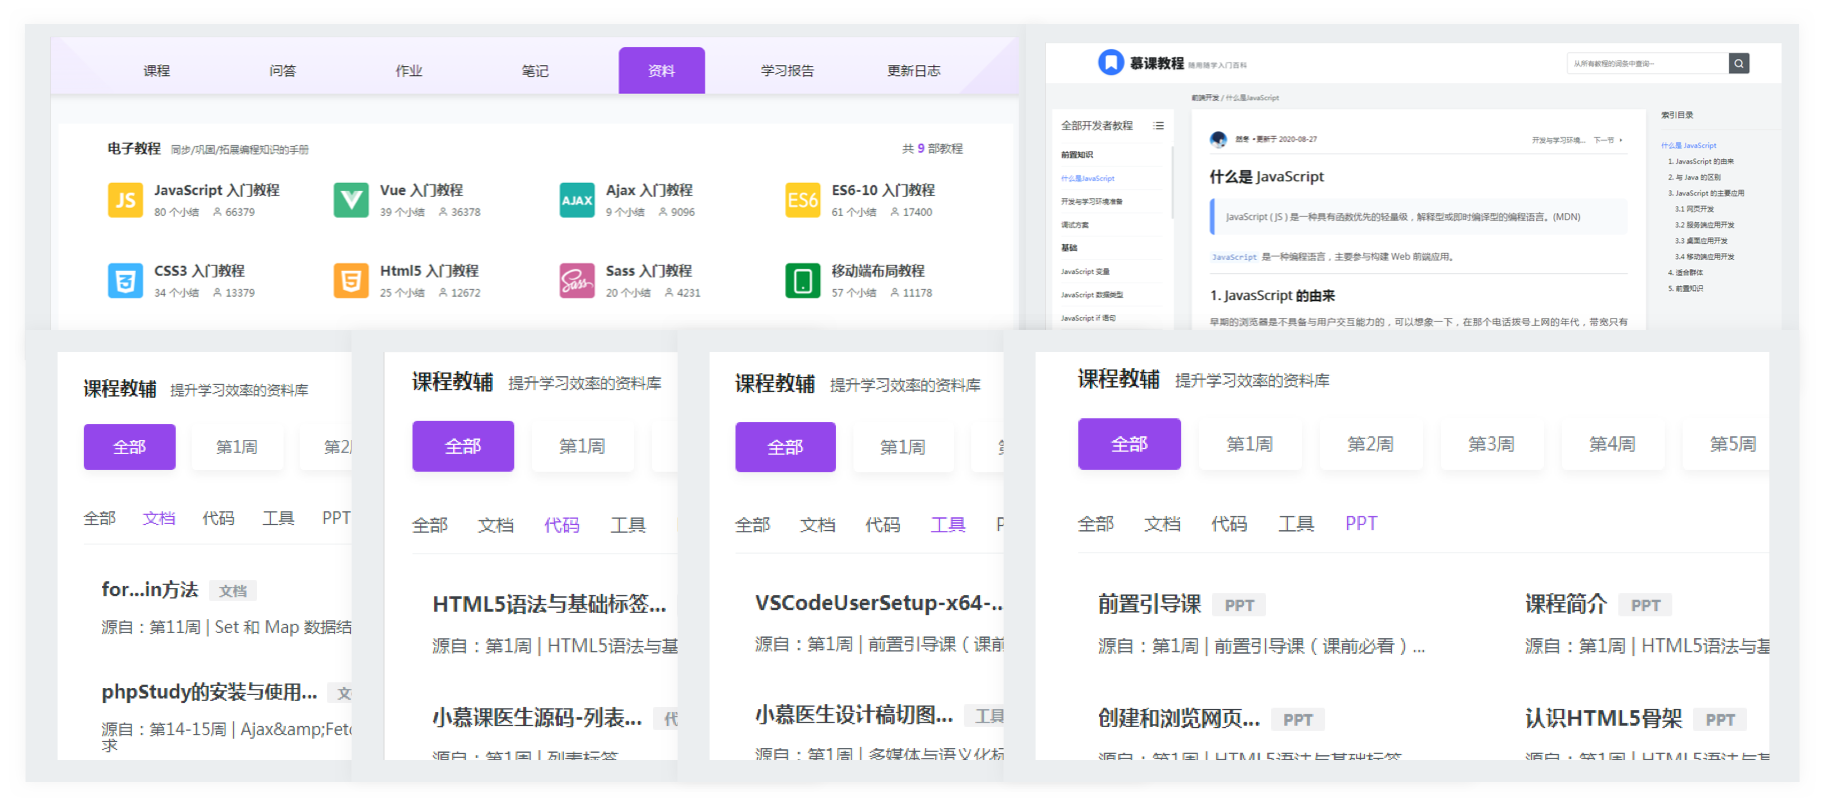
Task: Select the ES6 tutorial icon
Action: (x=803, y=200)
